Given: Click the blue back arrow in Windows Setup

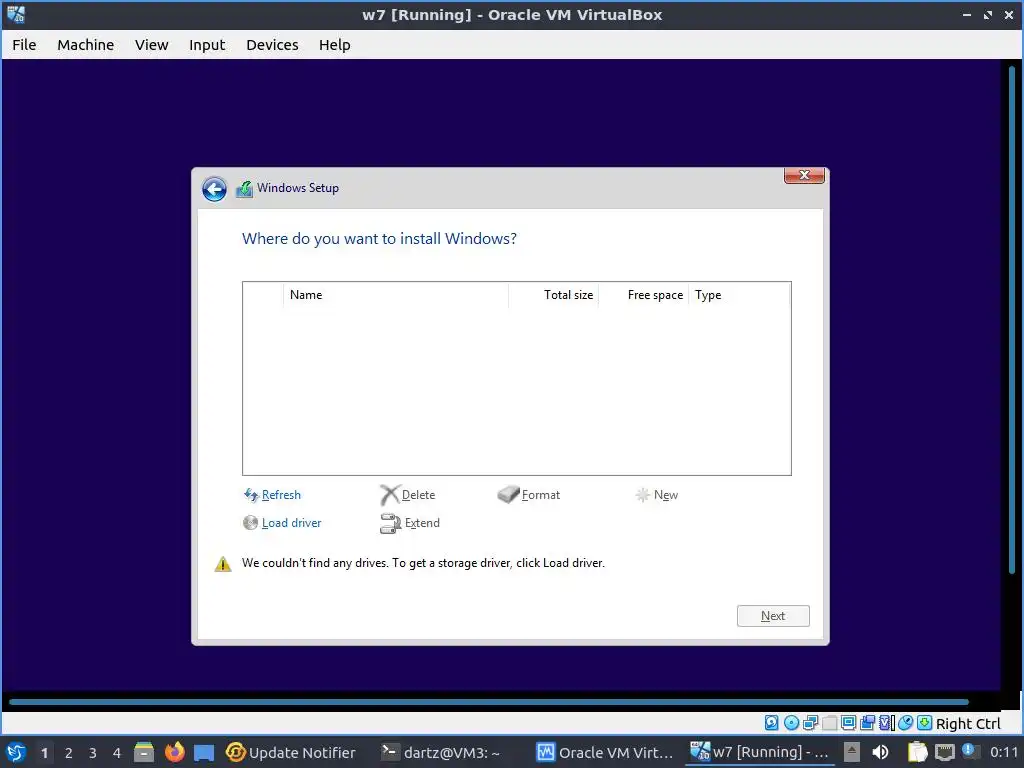Looking at the screenshot, I should point(214,189).
